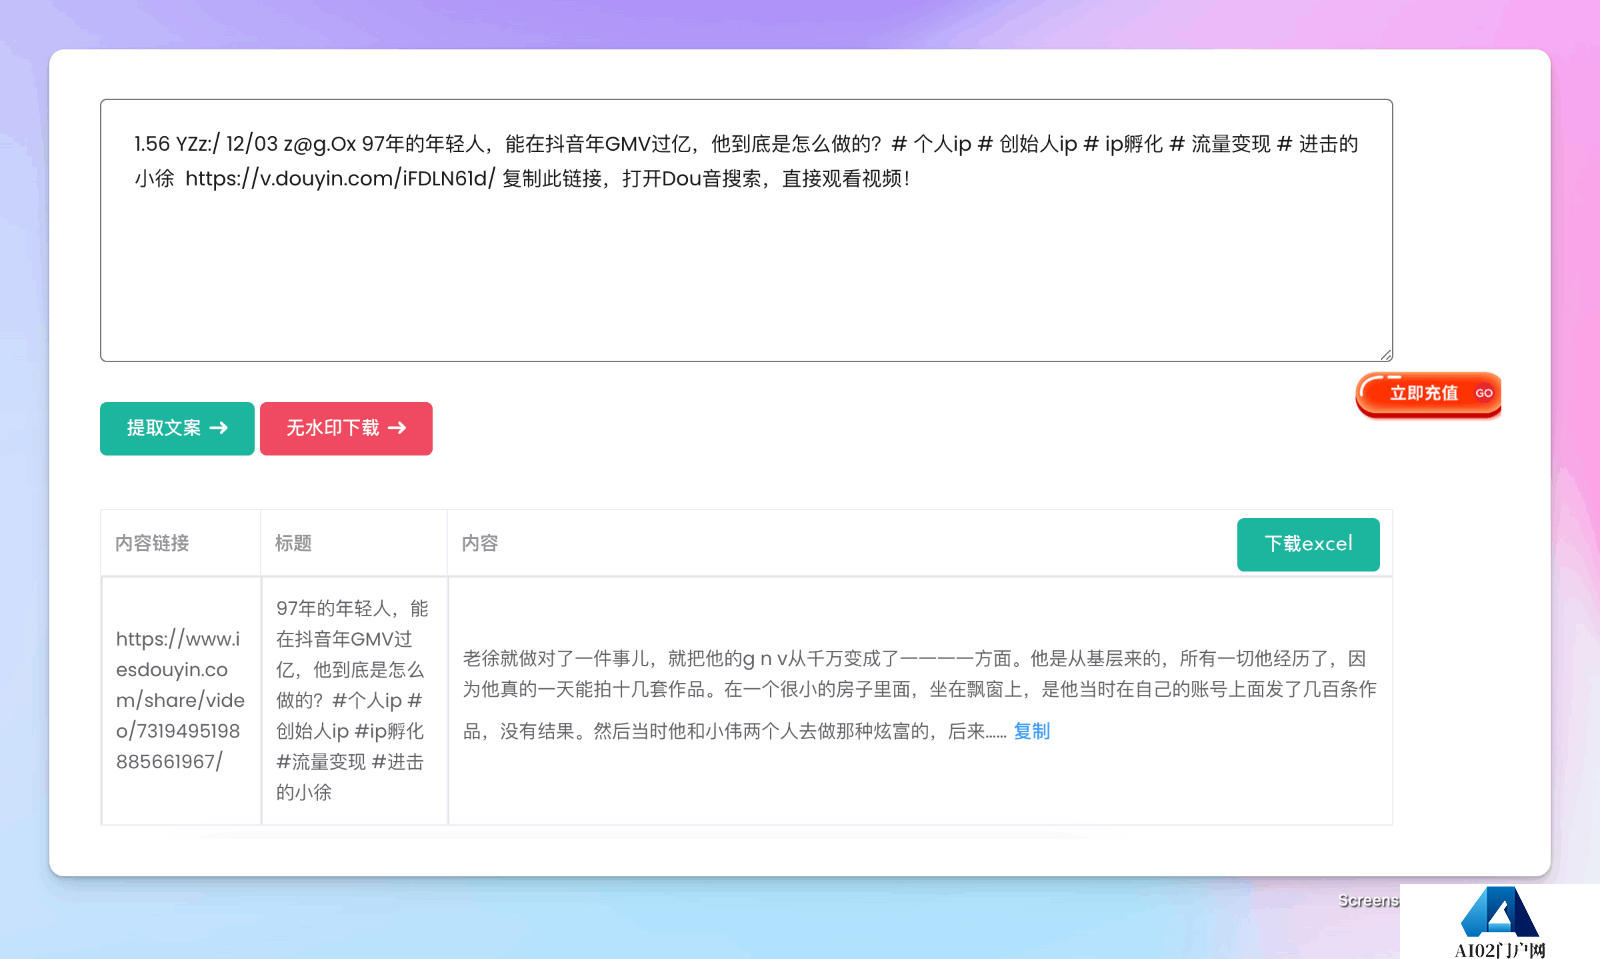This screenshot has height=959, width=1600.
Task: Click the text area resize handle
Action: (x=1386, y=354)
